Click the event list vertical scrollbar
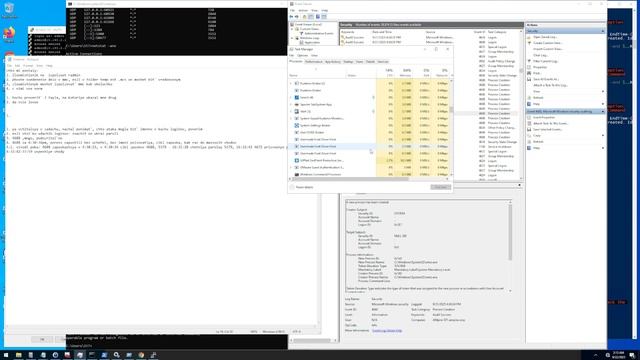The width and height of the screenshot is (640, 360). 521,71
